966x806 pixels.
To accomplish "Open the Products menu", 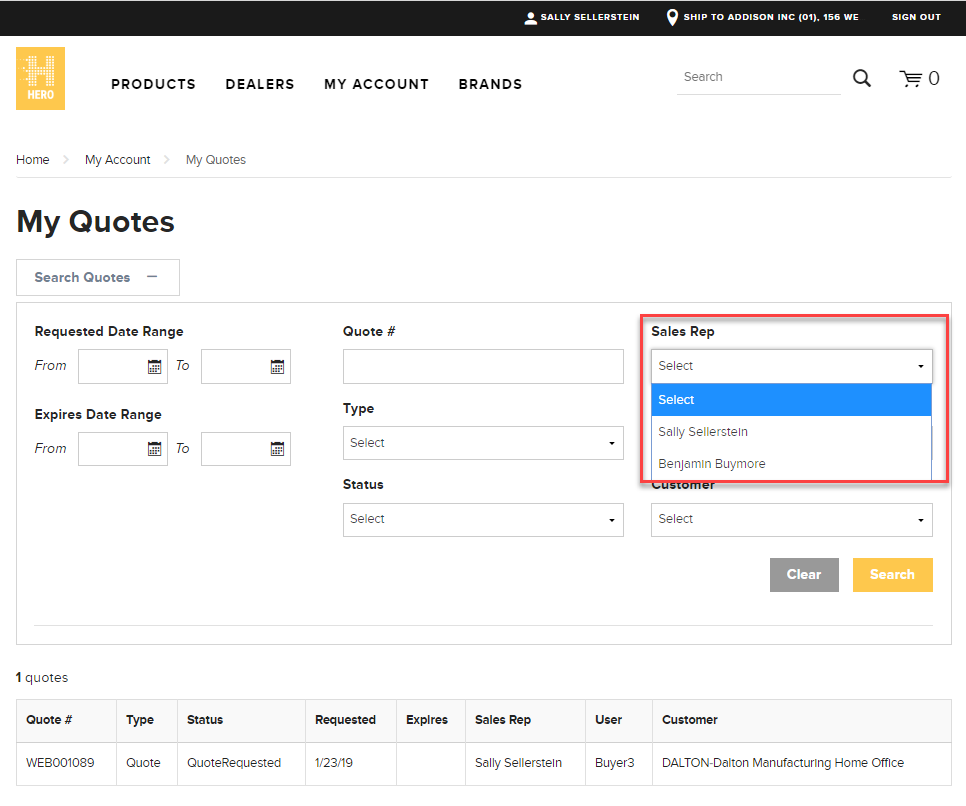I will 153,84.
